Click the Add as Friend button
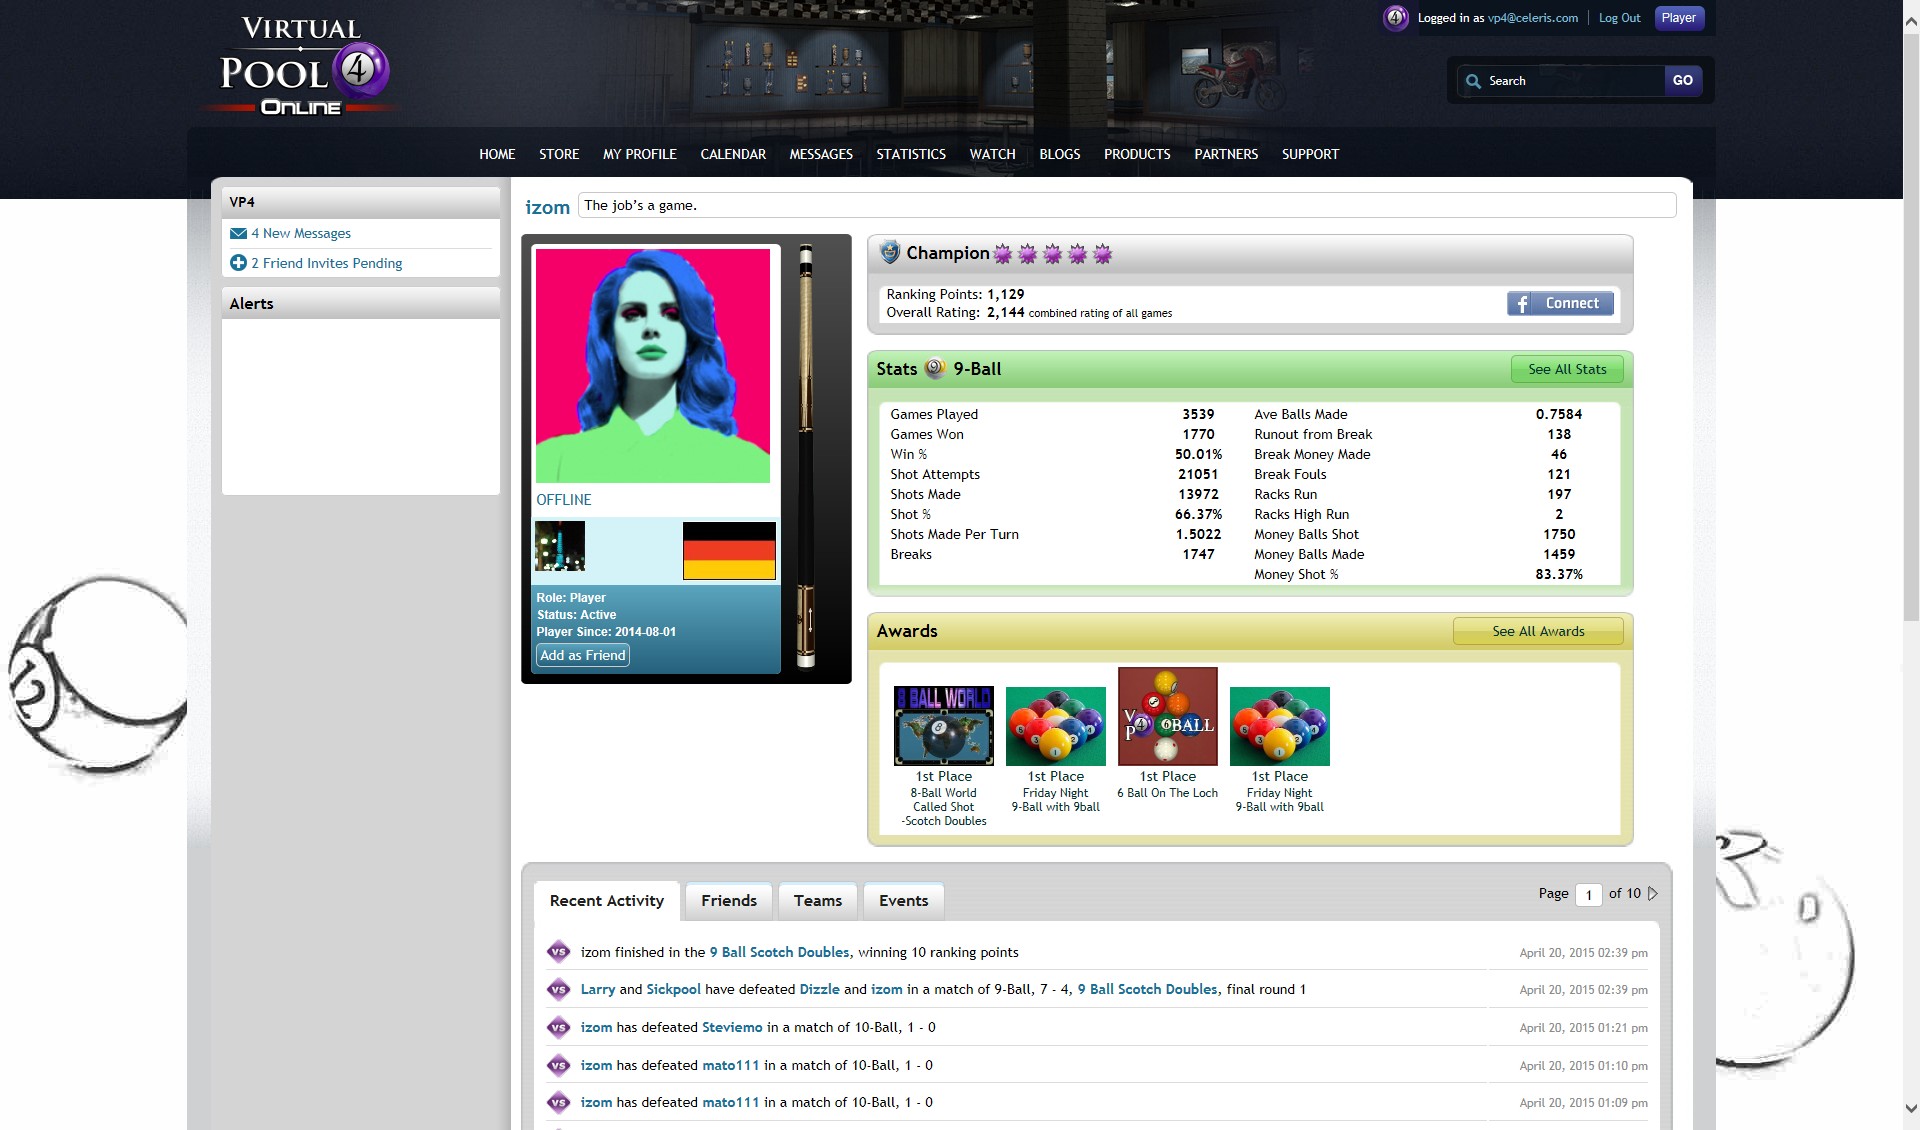The width and height of the screenshot is (1920, 1130). coord(582,655)
